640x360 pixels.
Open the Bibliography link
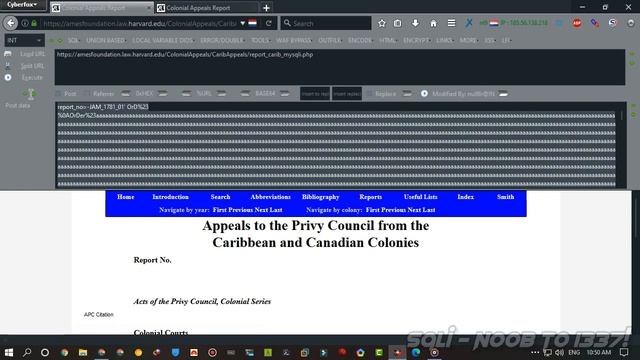(x=320, y=197)
